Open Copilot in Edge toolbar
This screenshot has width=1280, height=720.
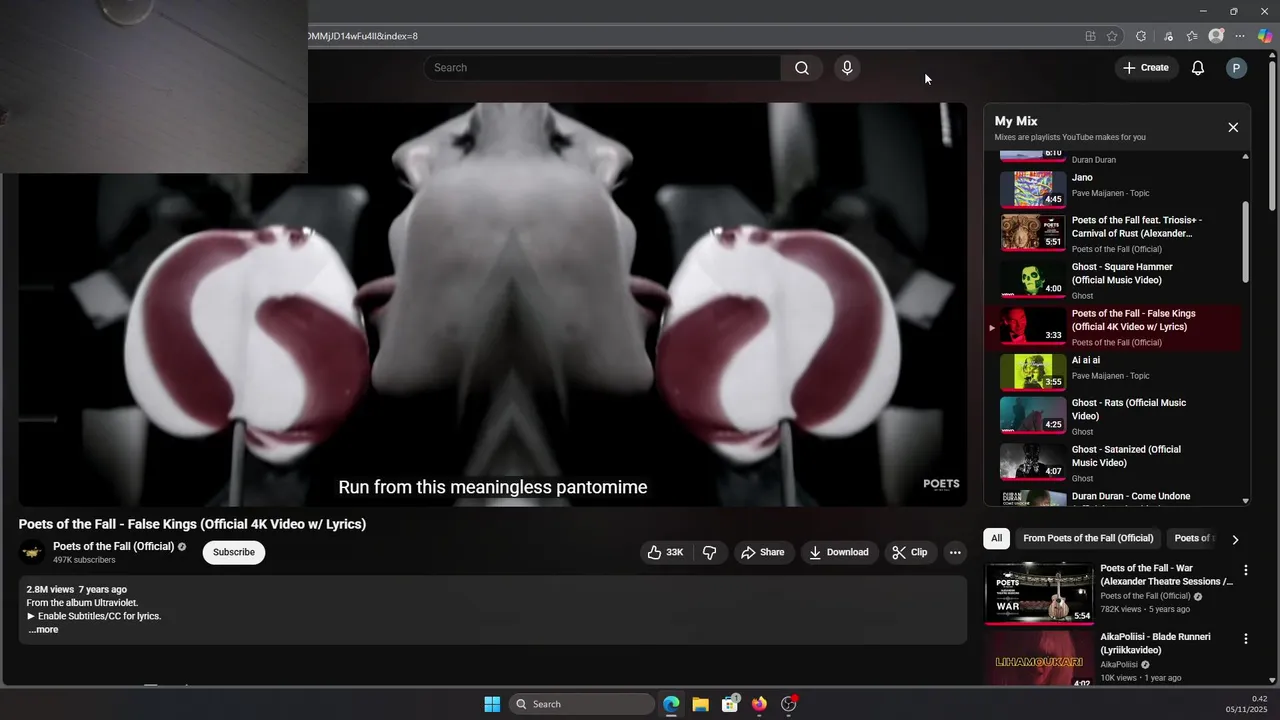[1265, 36]
